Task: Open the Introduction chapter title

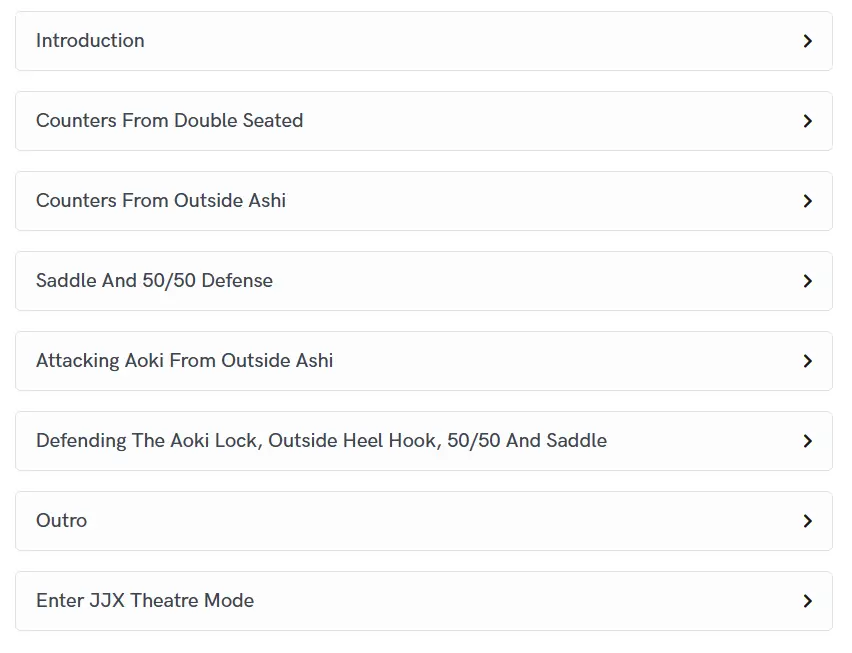Action: 90,41
